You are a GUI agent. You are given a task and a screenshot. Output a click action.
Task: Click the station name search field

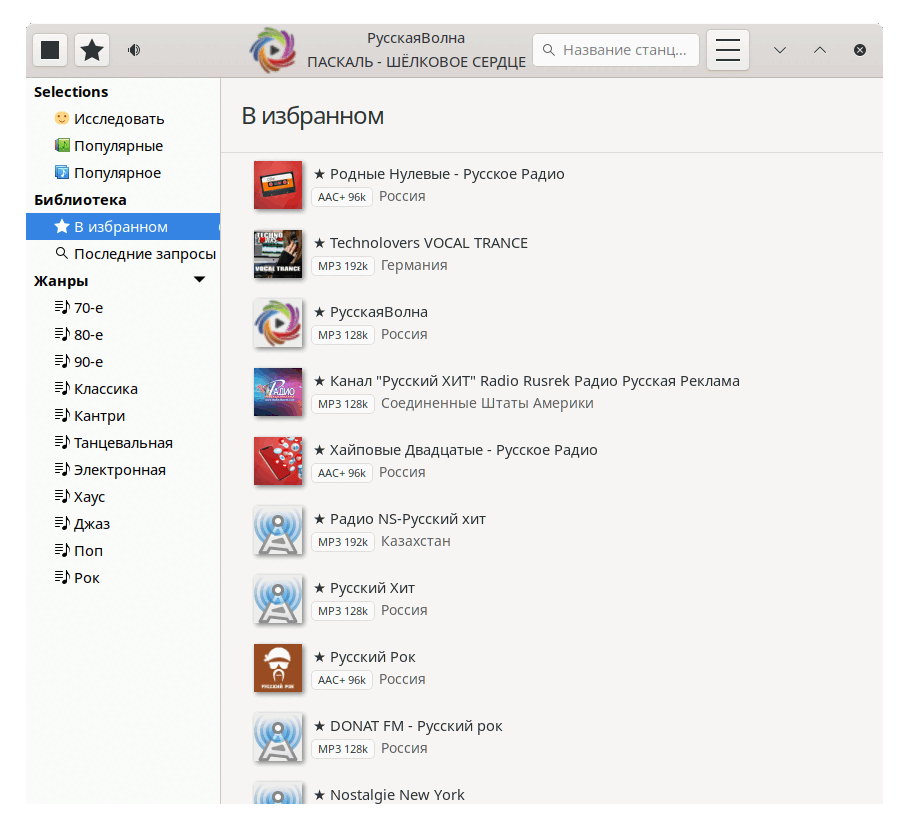point(616,50)
